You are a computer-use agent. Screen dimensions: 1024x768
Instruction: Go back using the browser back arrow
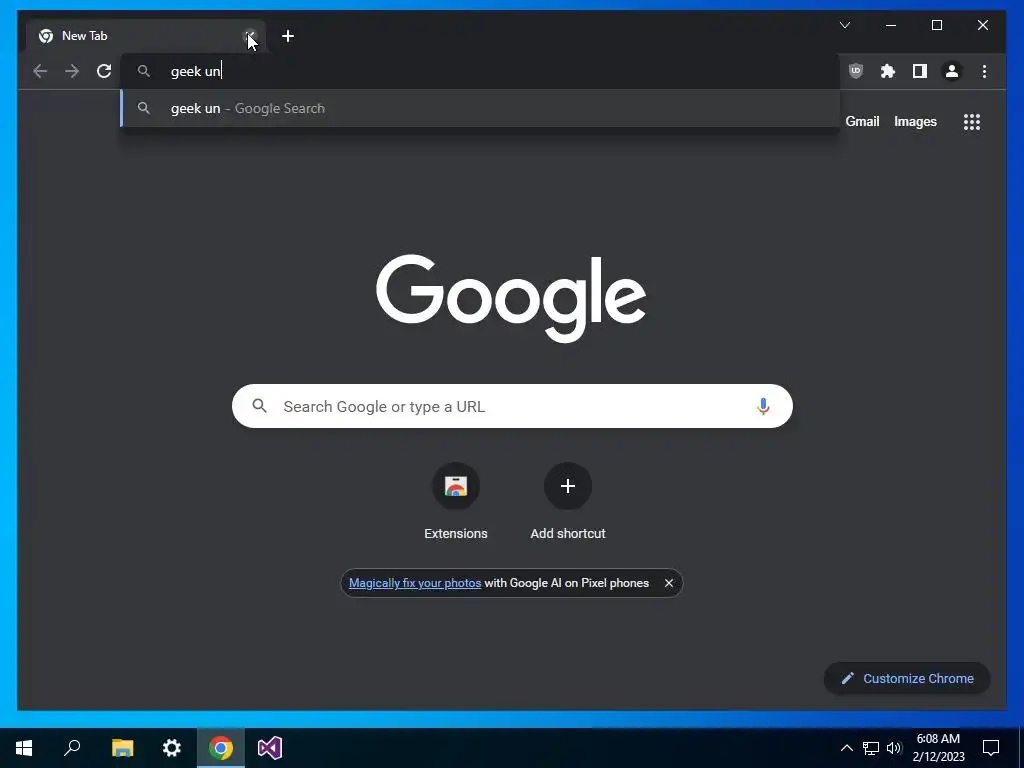coord(40,71)
